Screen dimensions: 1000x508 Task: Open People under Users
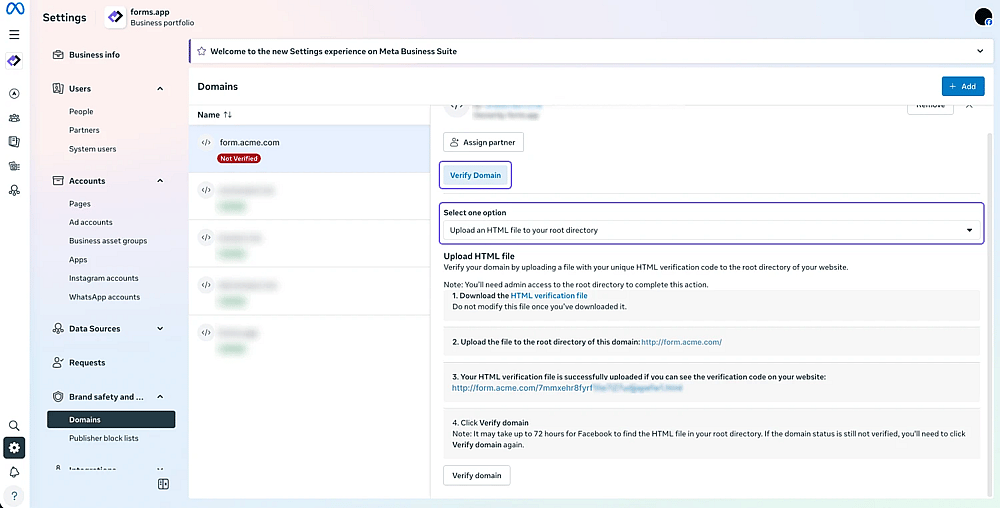[81, 112]
